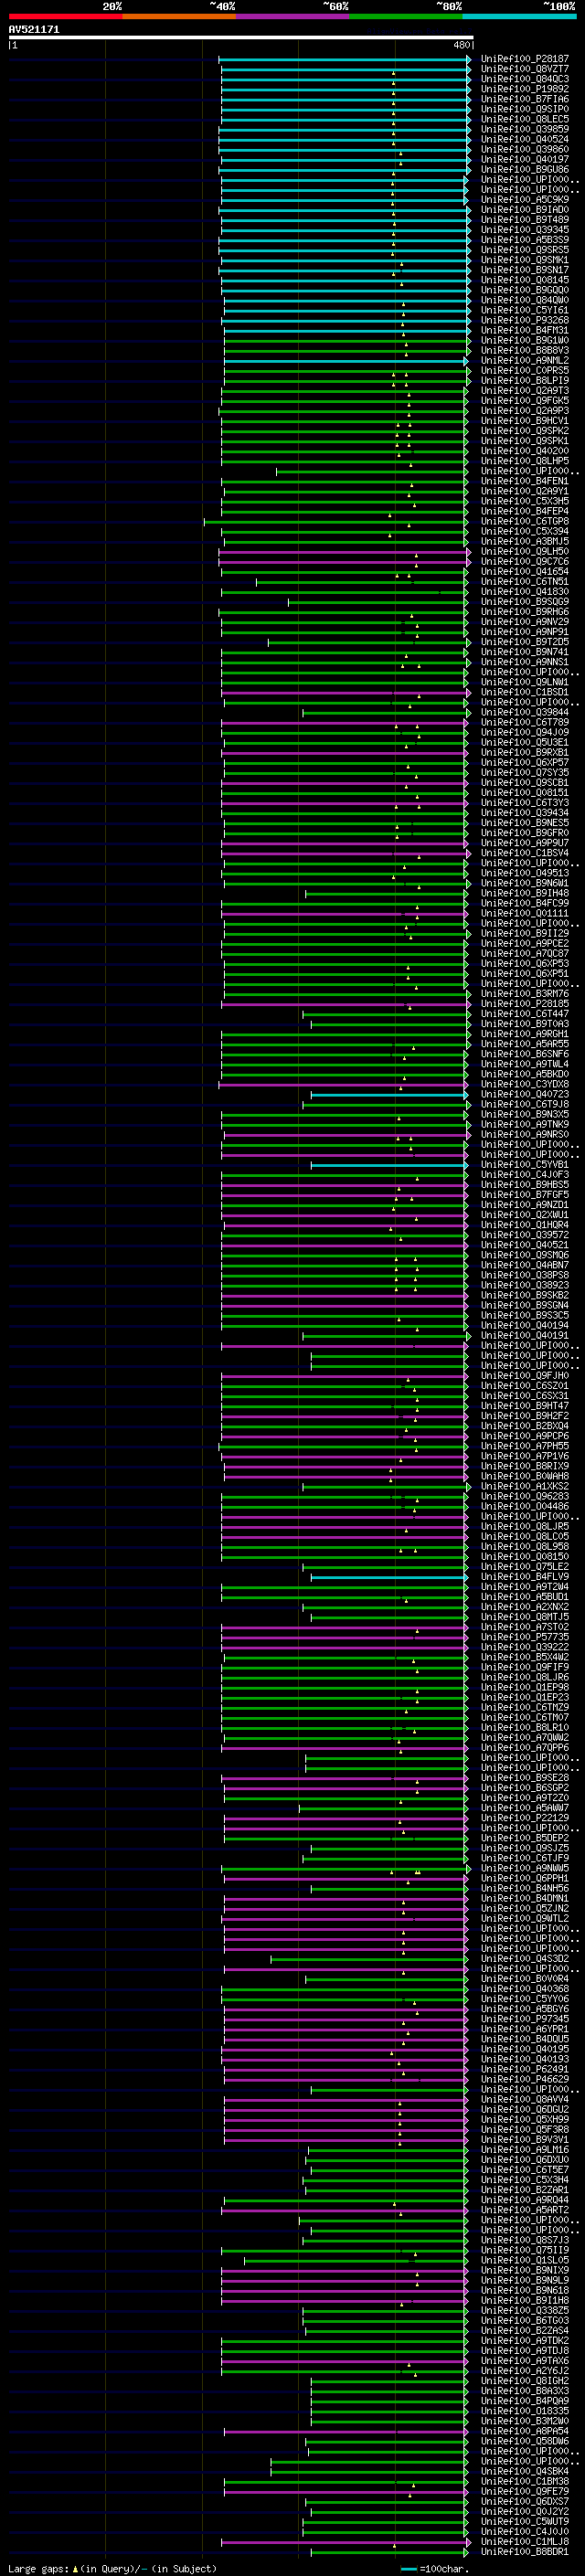Click the orange ~40% identity legend segment
The width and height of the screenshot is (585, 2576).
coord(179,16)
